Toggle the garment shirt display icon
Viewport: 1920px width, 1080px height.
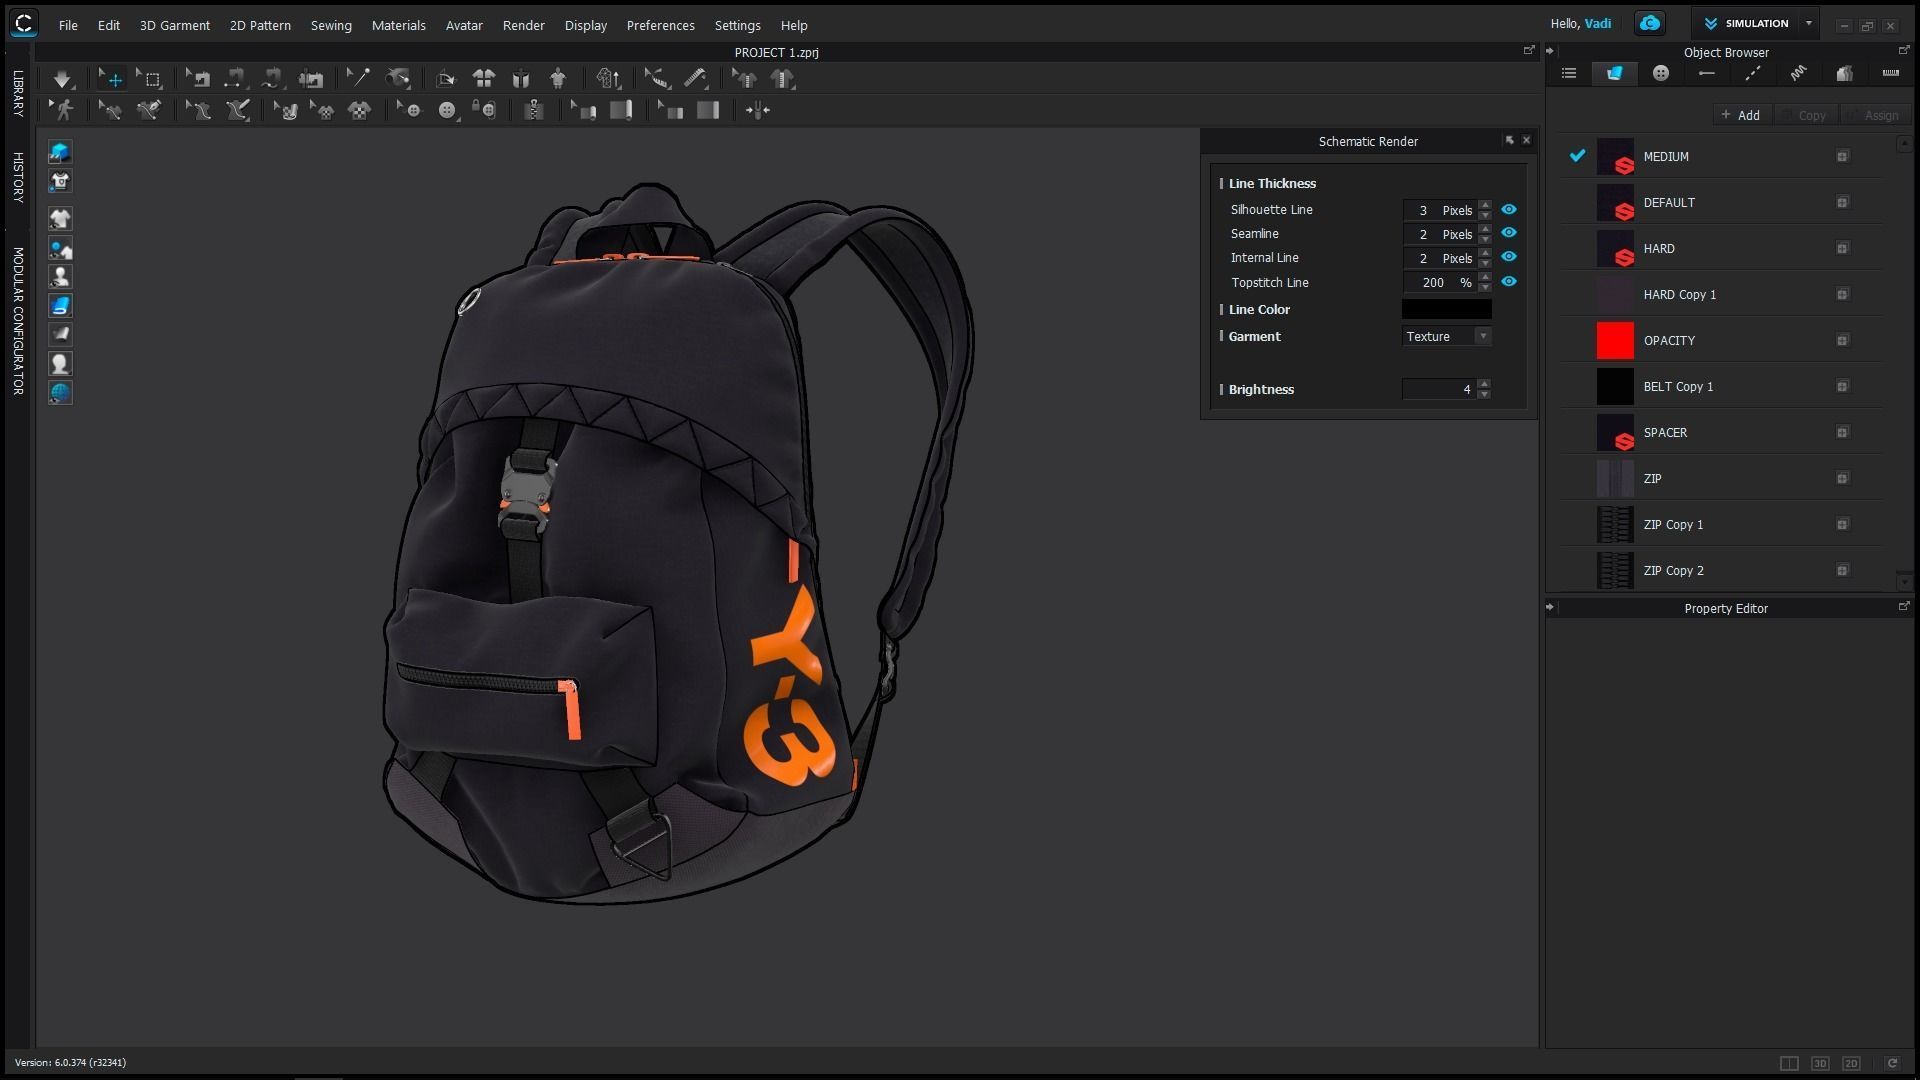[60, 219]
